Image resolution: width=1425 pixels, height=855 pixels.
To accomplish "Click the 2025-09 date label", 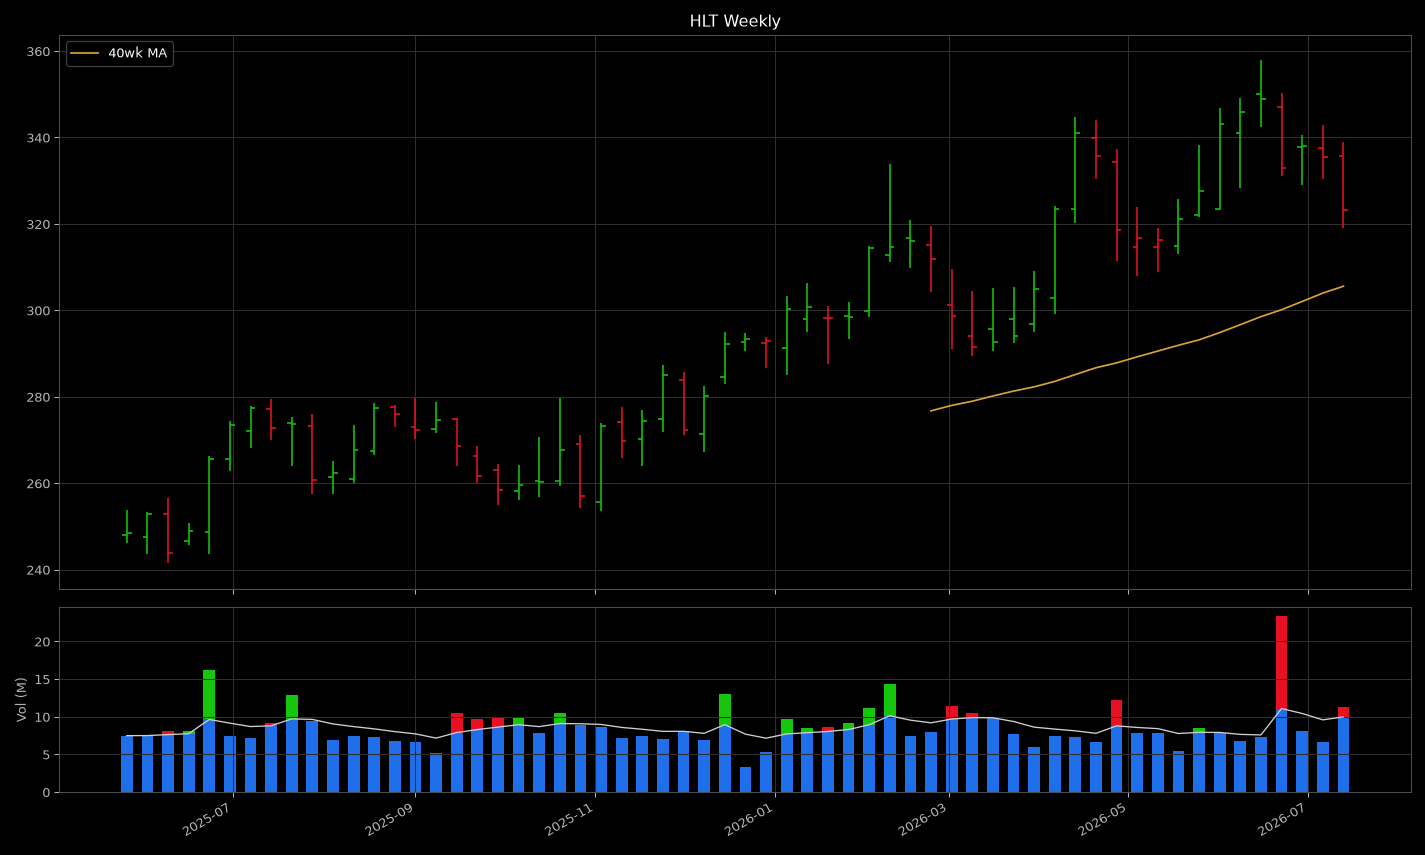I will coord(389,818).
